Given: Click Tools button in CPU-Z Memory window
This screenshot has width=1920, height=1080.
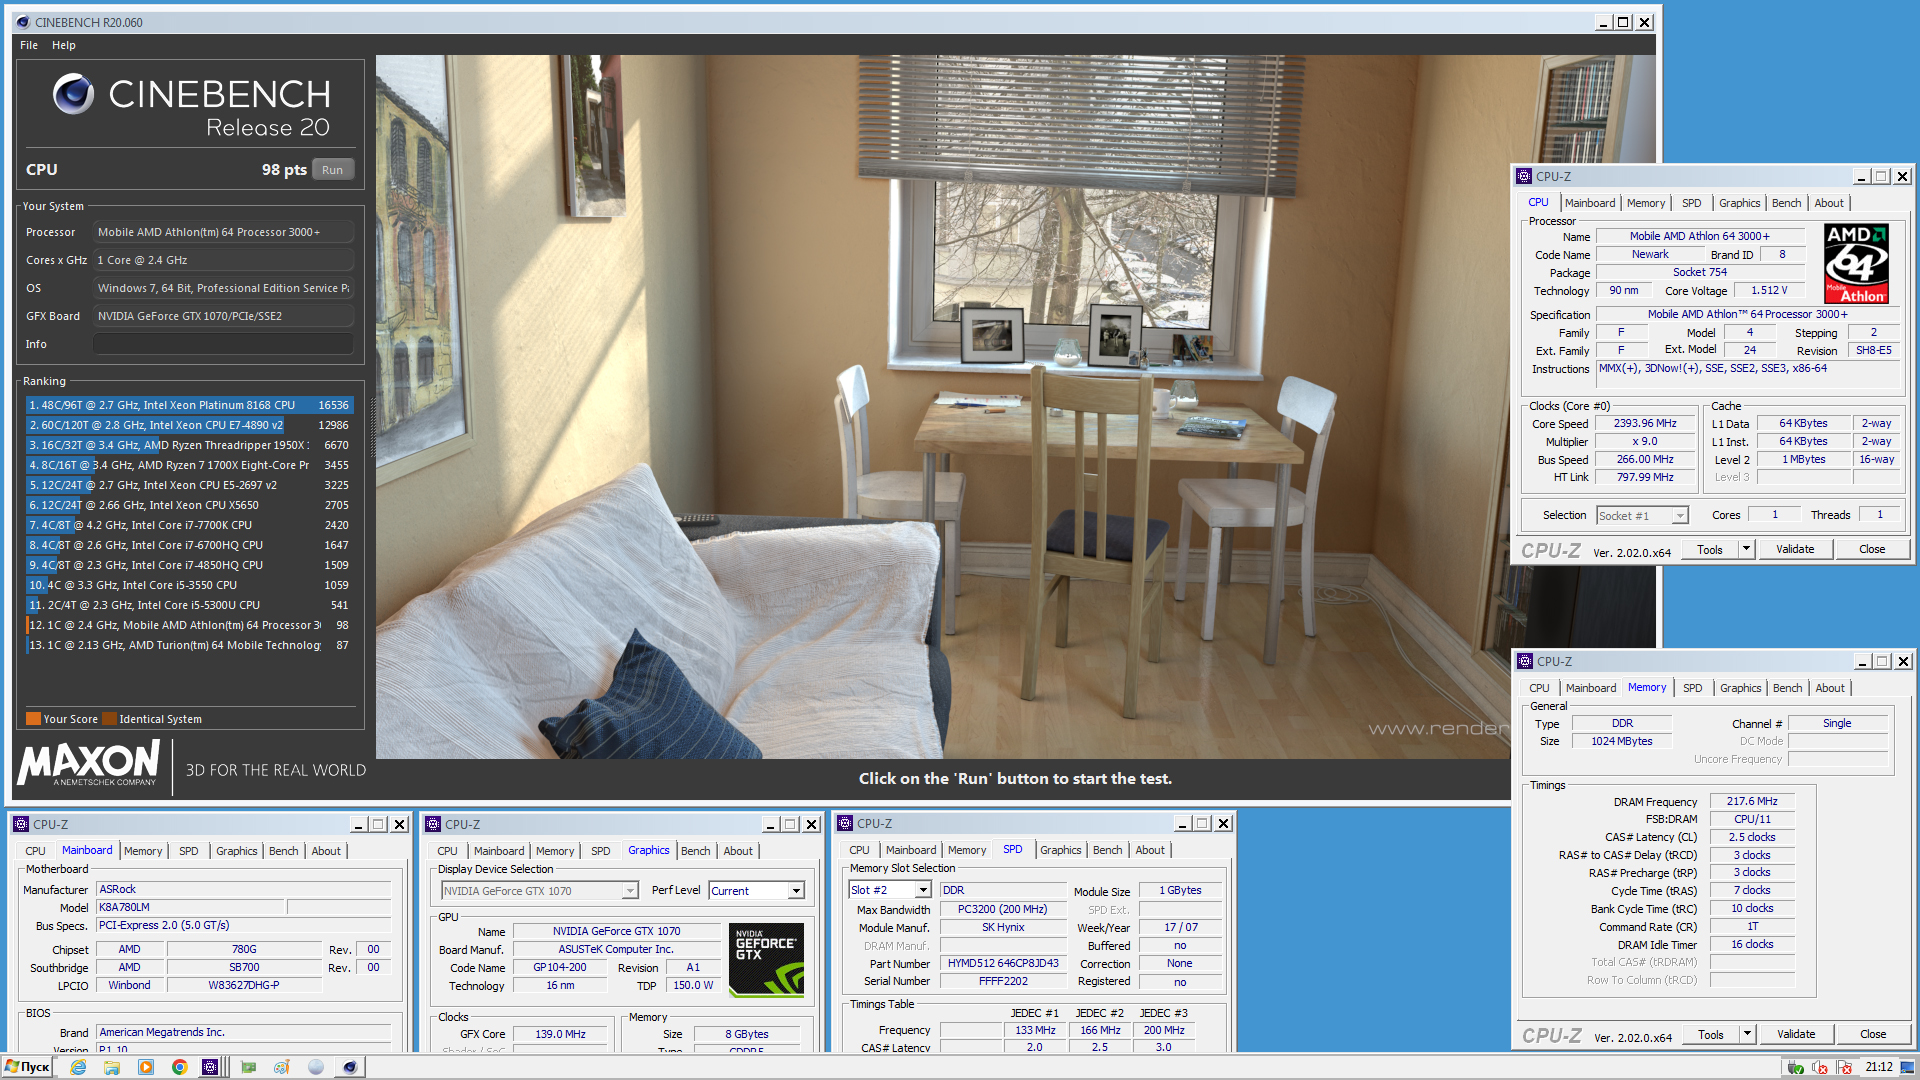Looking at the screenshot, I should pos(1711,1034).
